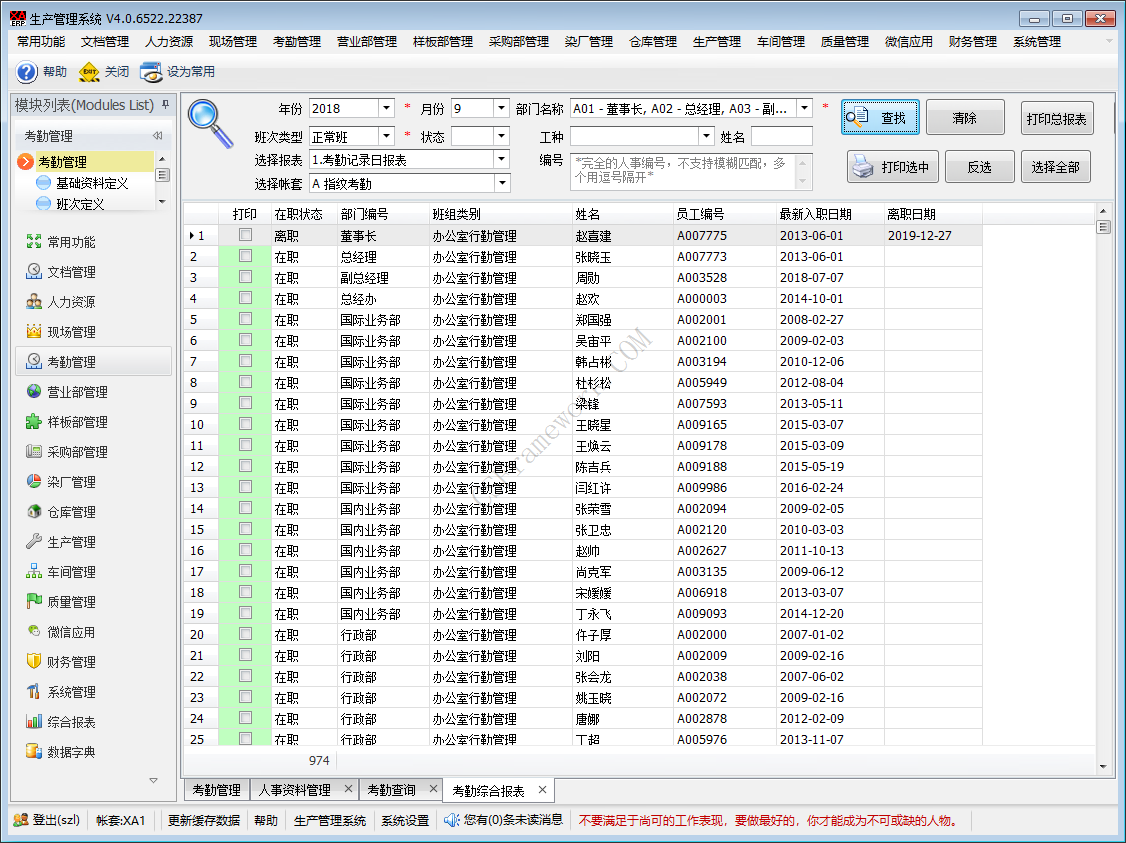
Task: Click the 打印总报表 button
Action: pos(1056,118)
